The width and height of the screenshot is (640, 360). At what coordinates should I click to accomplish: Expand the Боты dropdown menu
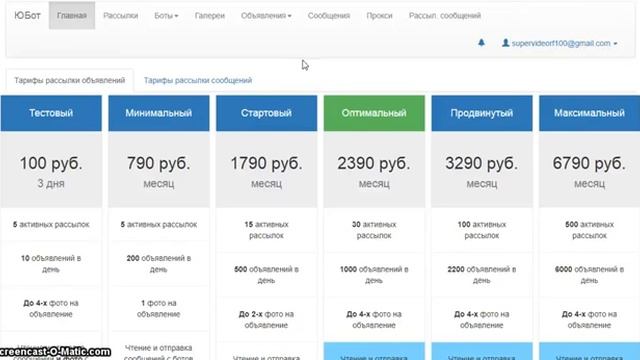click(x=166, y=16)
